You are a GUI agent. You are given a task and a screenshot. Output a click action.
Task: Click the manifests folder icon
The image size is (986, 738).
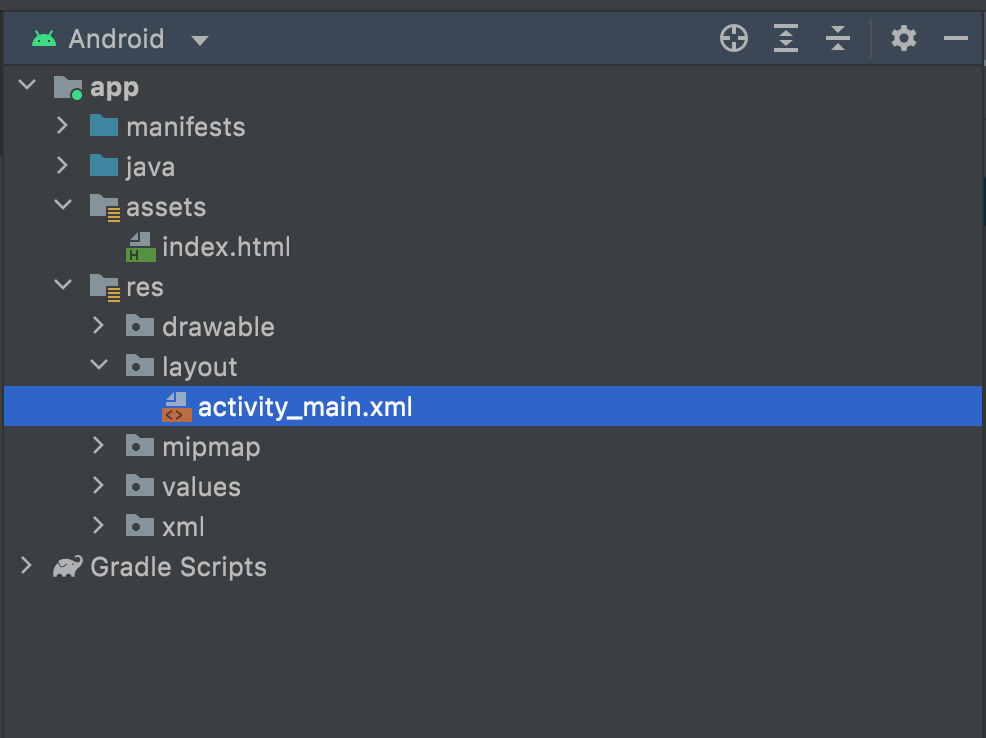[104, 126]
